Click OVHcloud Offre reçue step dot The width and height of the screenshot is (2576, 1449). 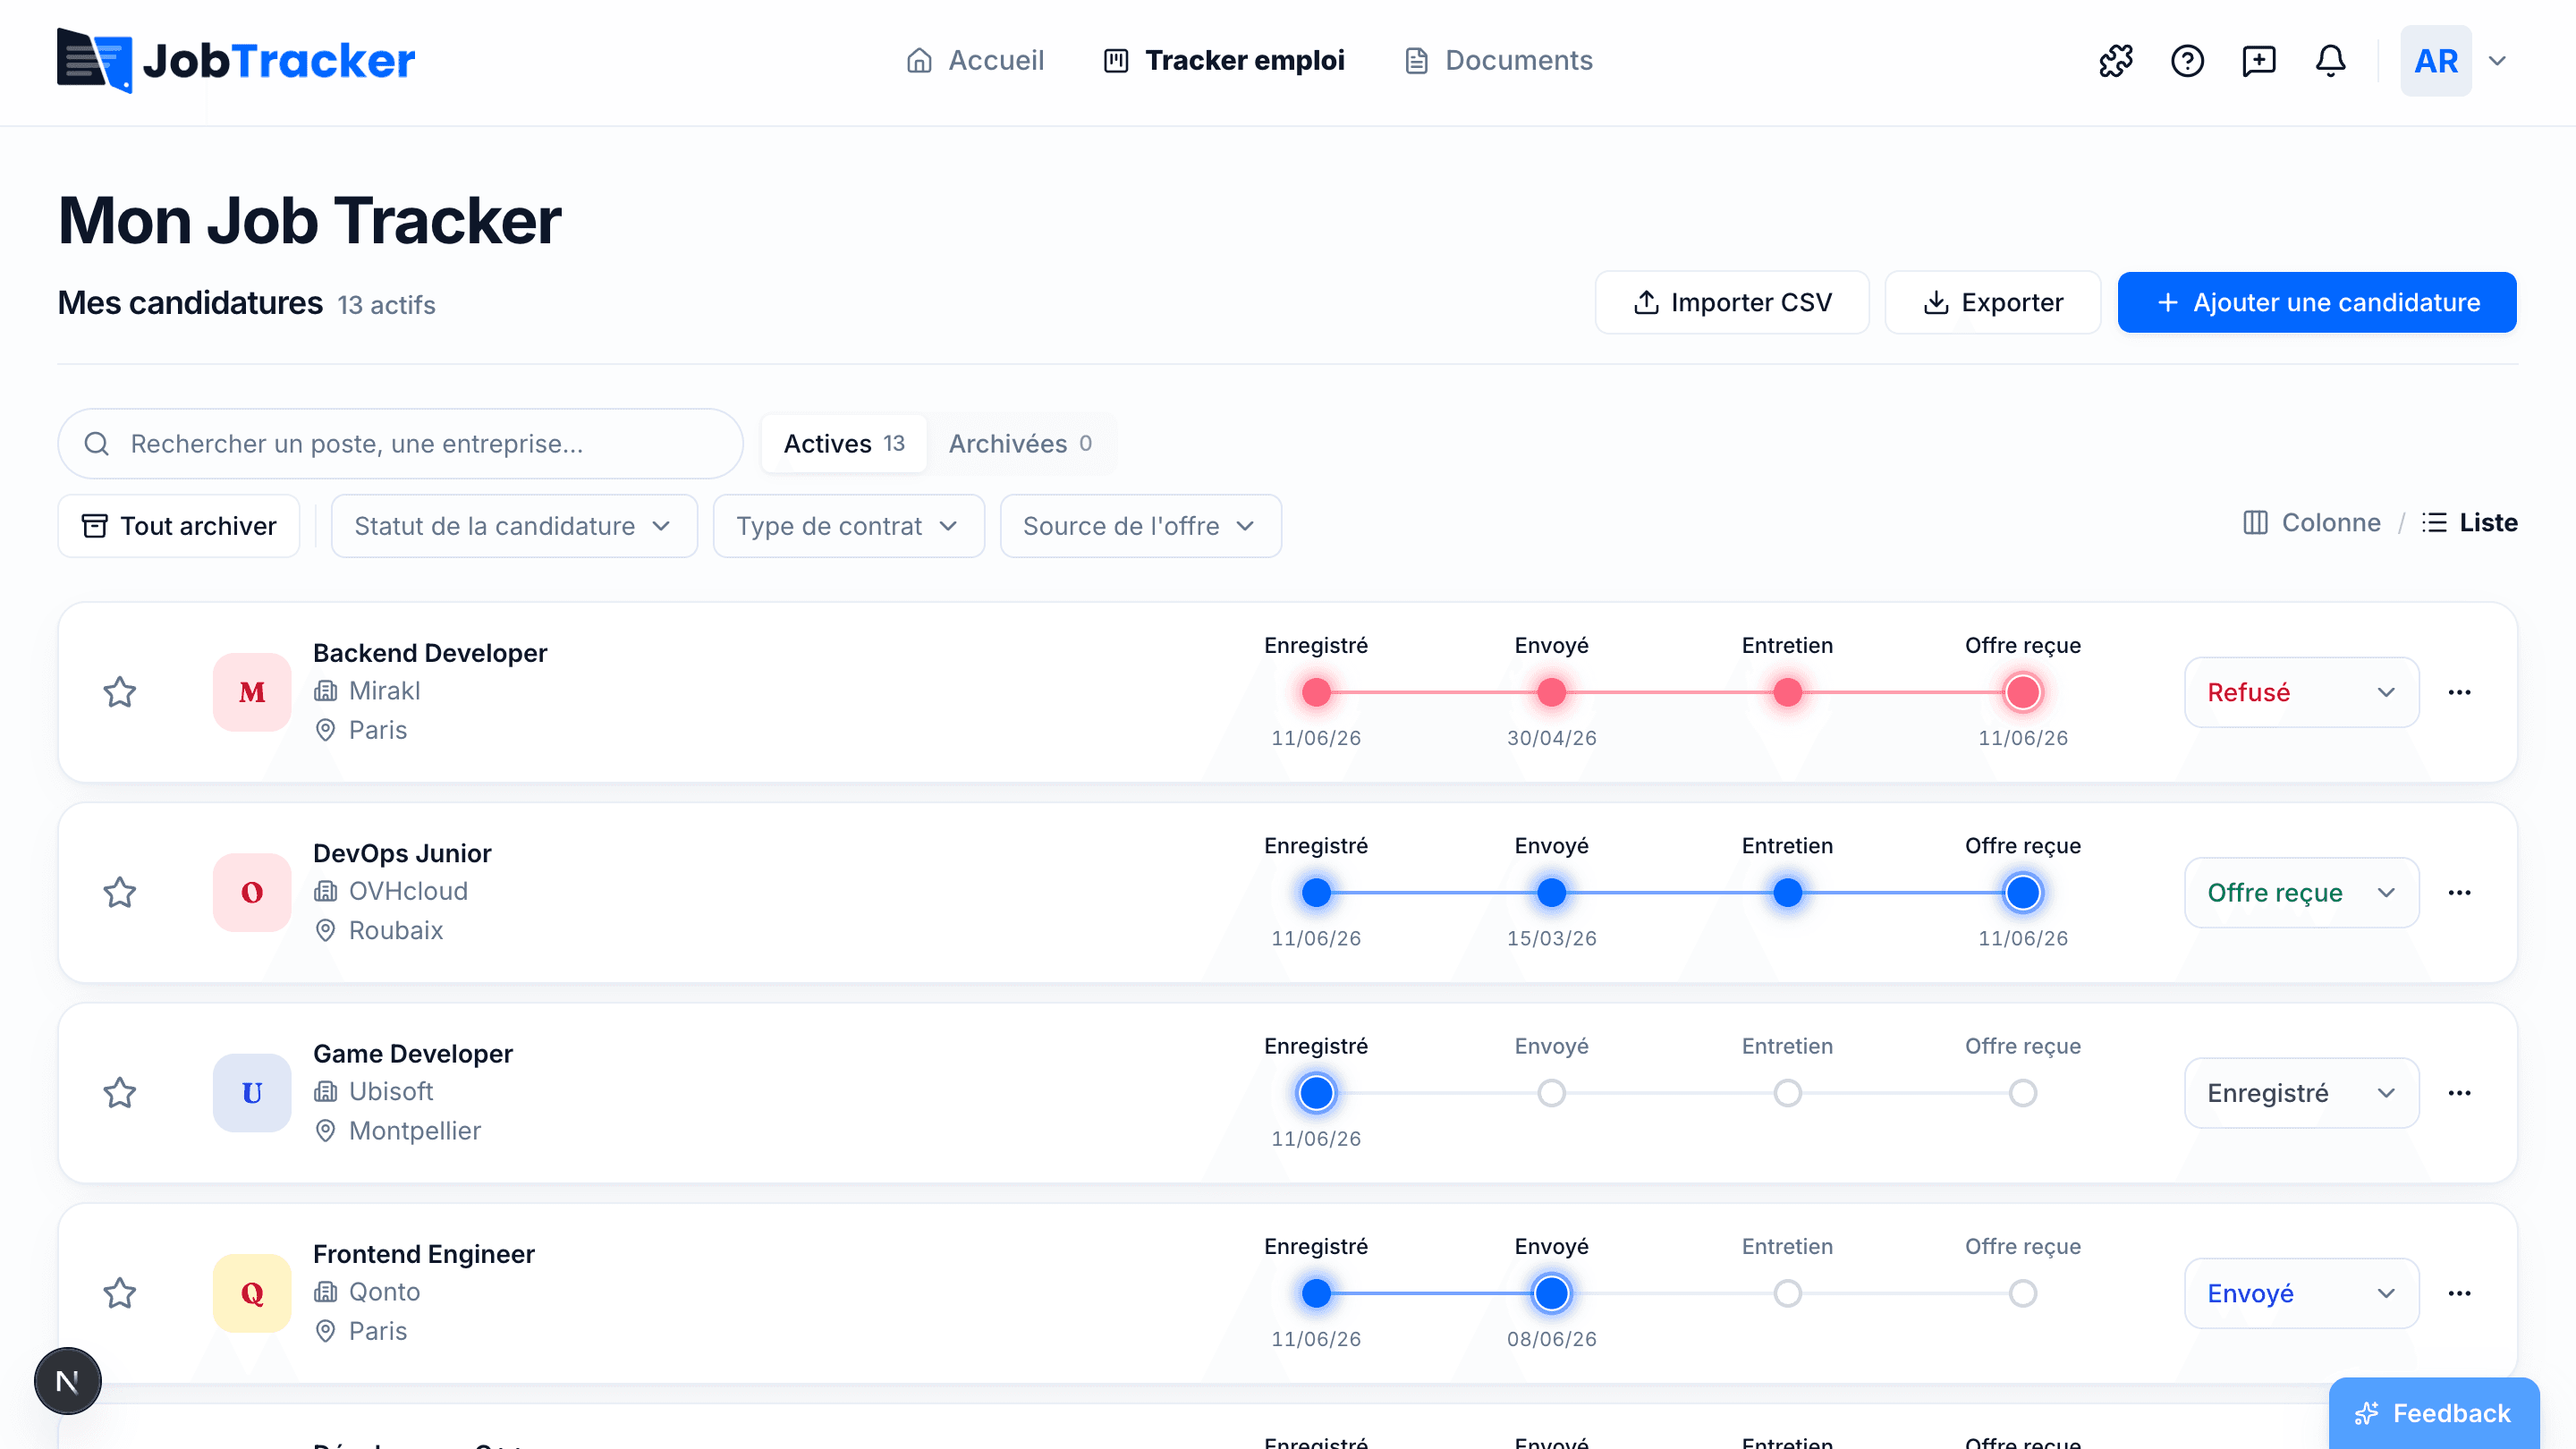[2023, 892]
